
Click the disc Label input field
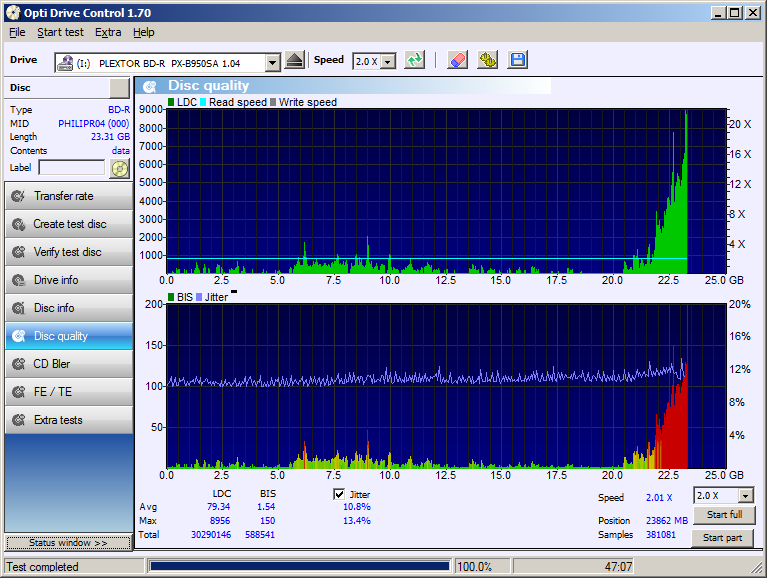[x=72, y=167]
